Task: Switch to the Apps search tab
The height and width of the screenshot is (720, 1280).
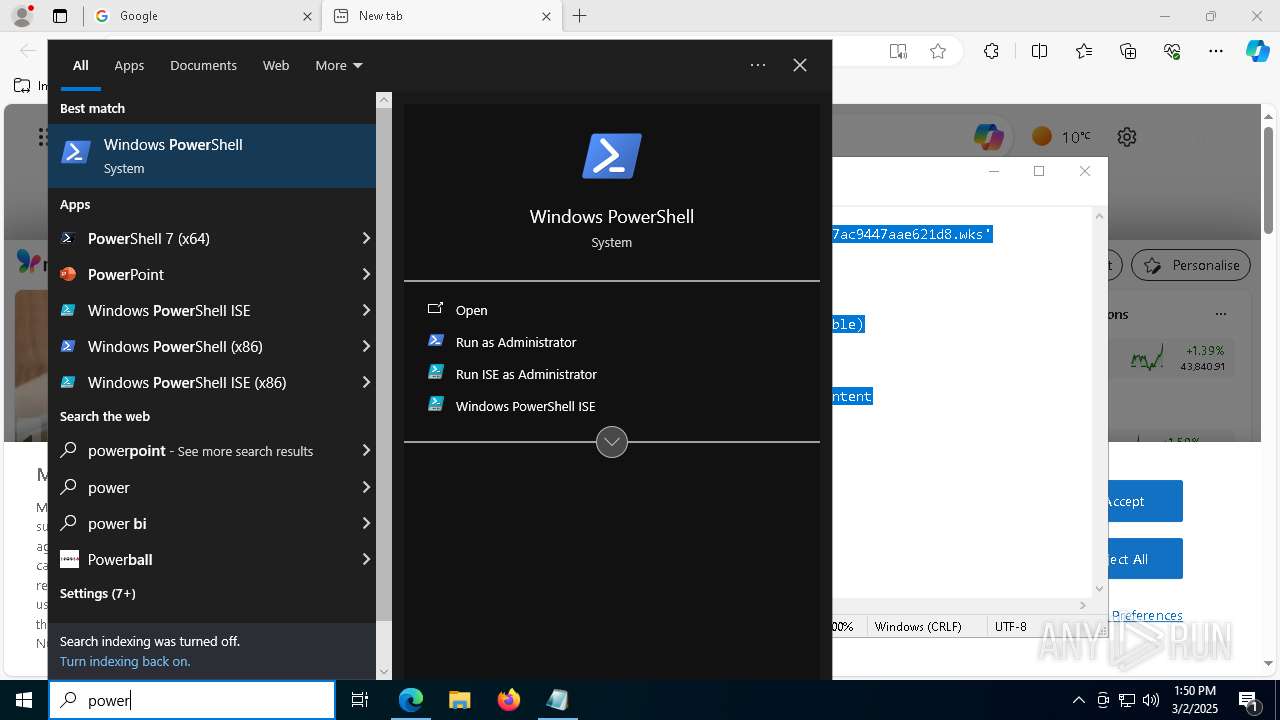Action: pyautogui.click(x=129, y=65)
